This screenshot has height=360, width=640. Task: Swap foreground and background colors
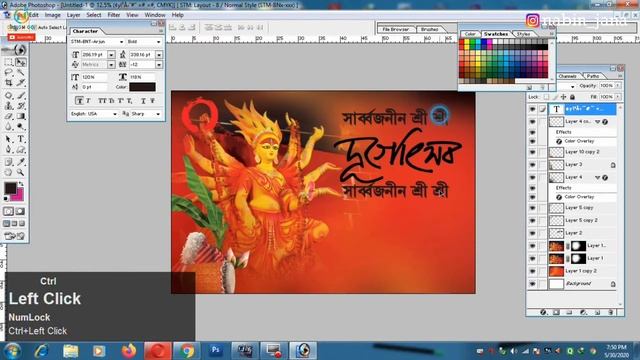21,184
